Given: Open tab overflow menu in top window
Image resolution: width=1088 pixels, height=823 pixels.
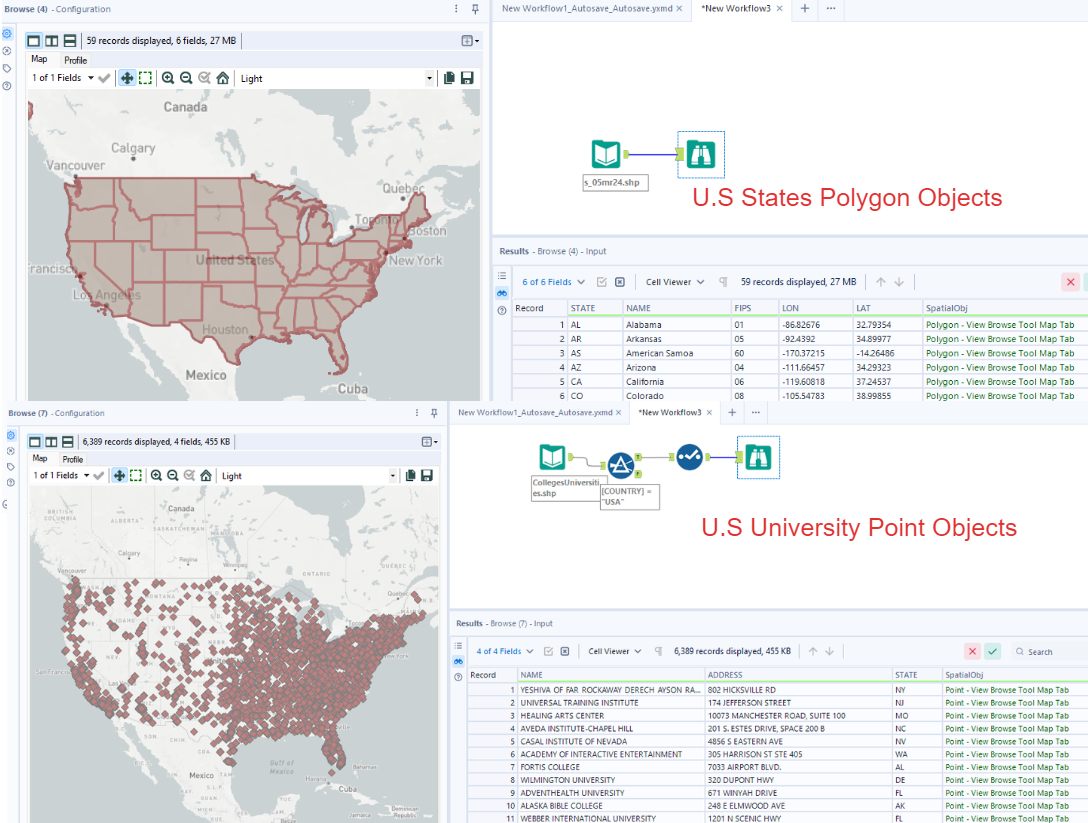Looking at the screenshot, I should pyautogui.click(x=831, y=8).
